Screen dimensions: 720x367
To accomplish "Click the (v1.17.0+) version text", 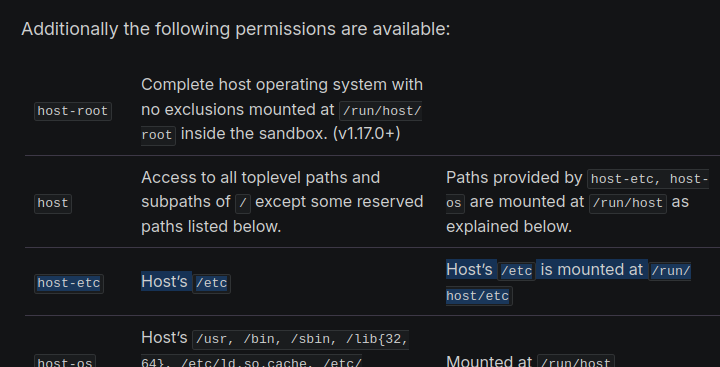I will [366, 134].
